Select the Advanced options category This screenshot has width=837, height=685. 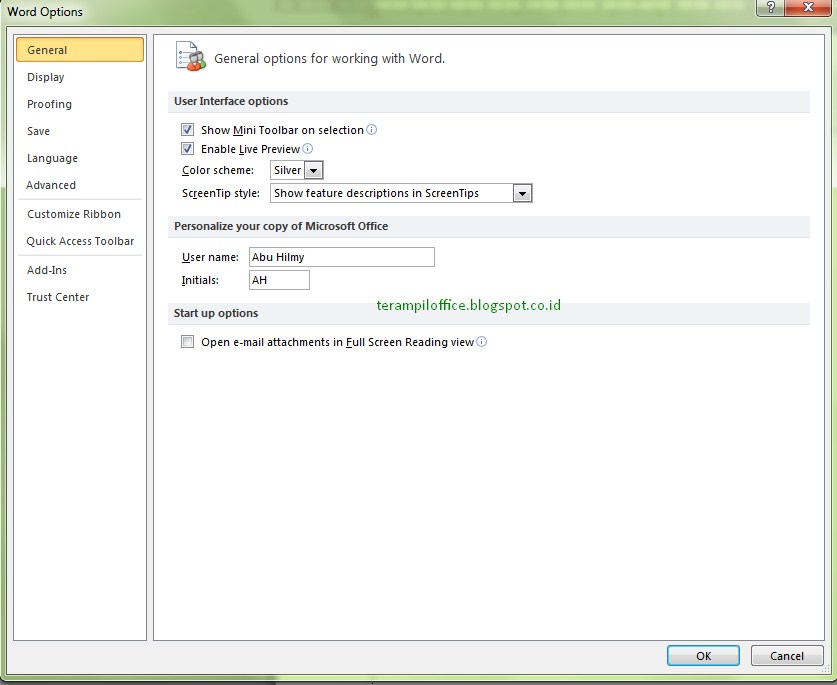point(51,185)
